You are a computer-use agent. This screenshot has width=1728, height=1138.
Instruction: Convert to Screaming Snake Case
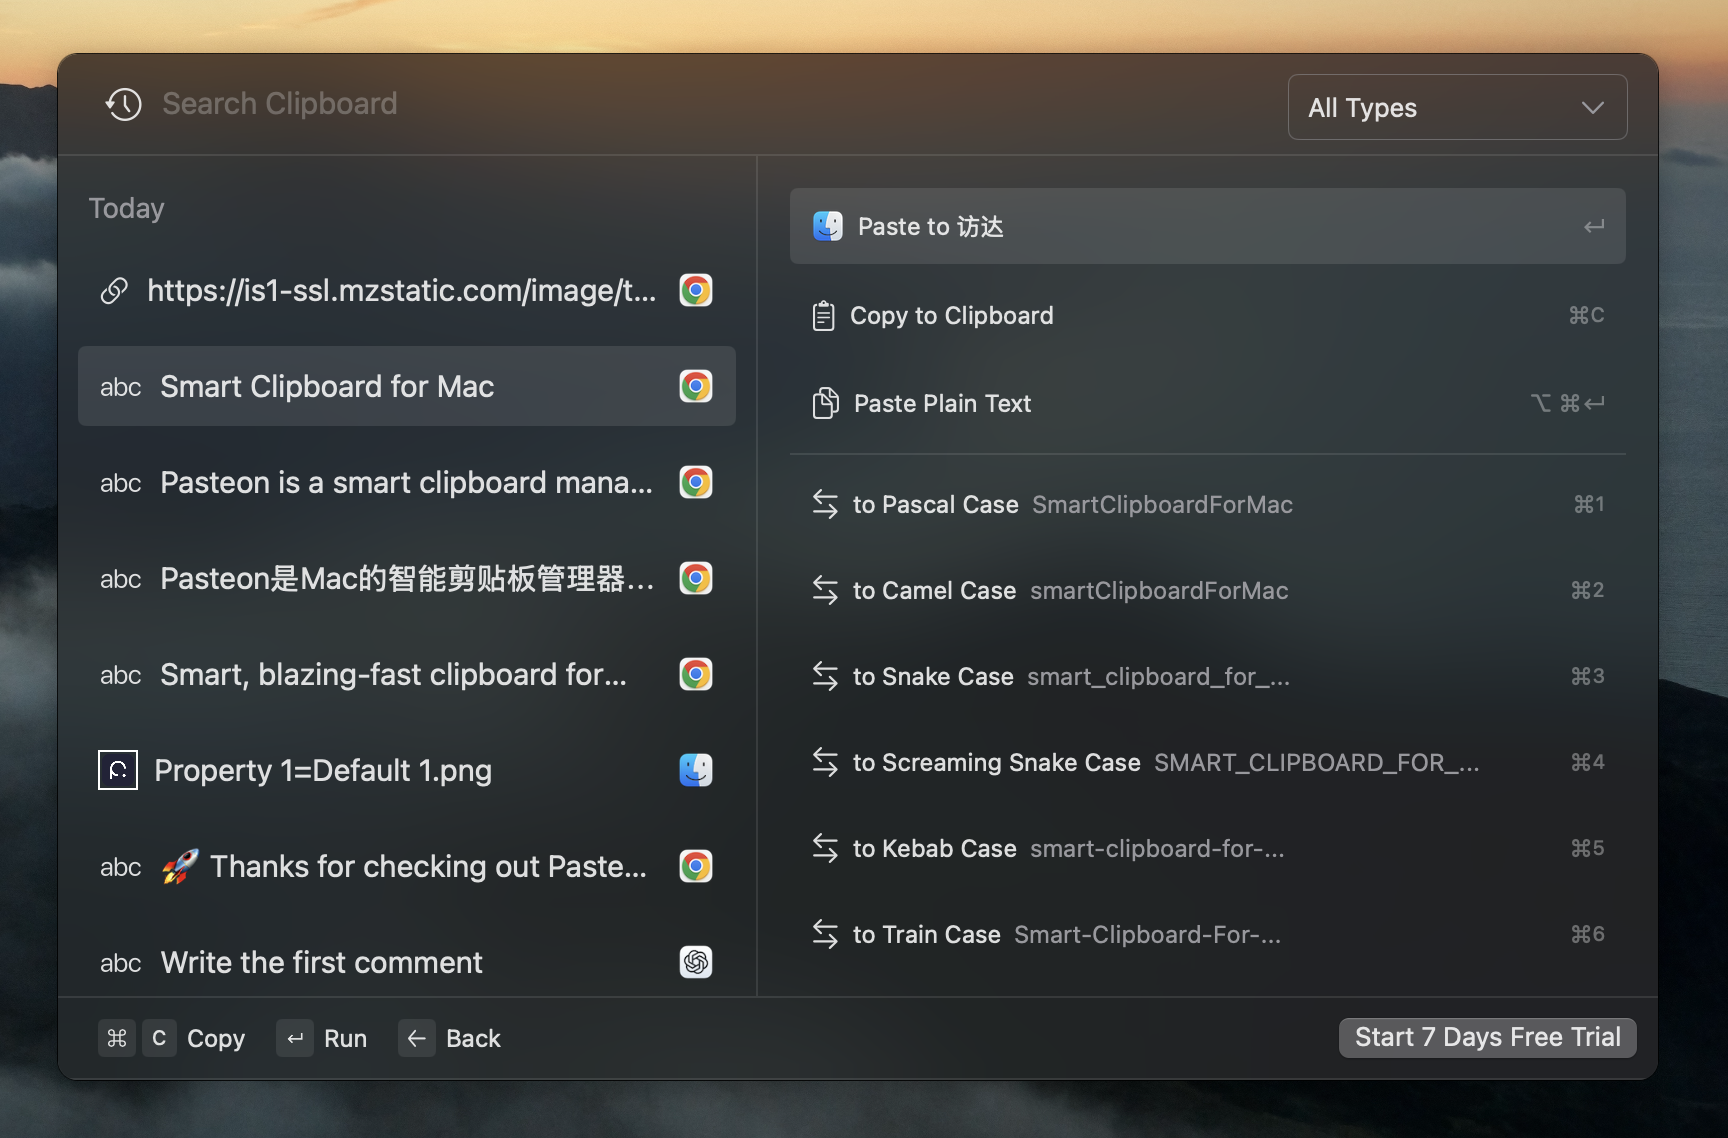[x=1208, y=762]
